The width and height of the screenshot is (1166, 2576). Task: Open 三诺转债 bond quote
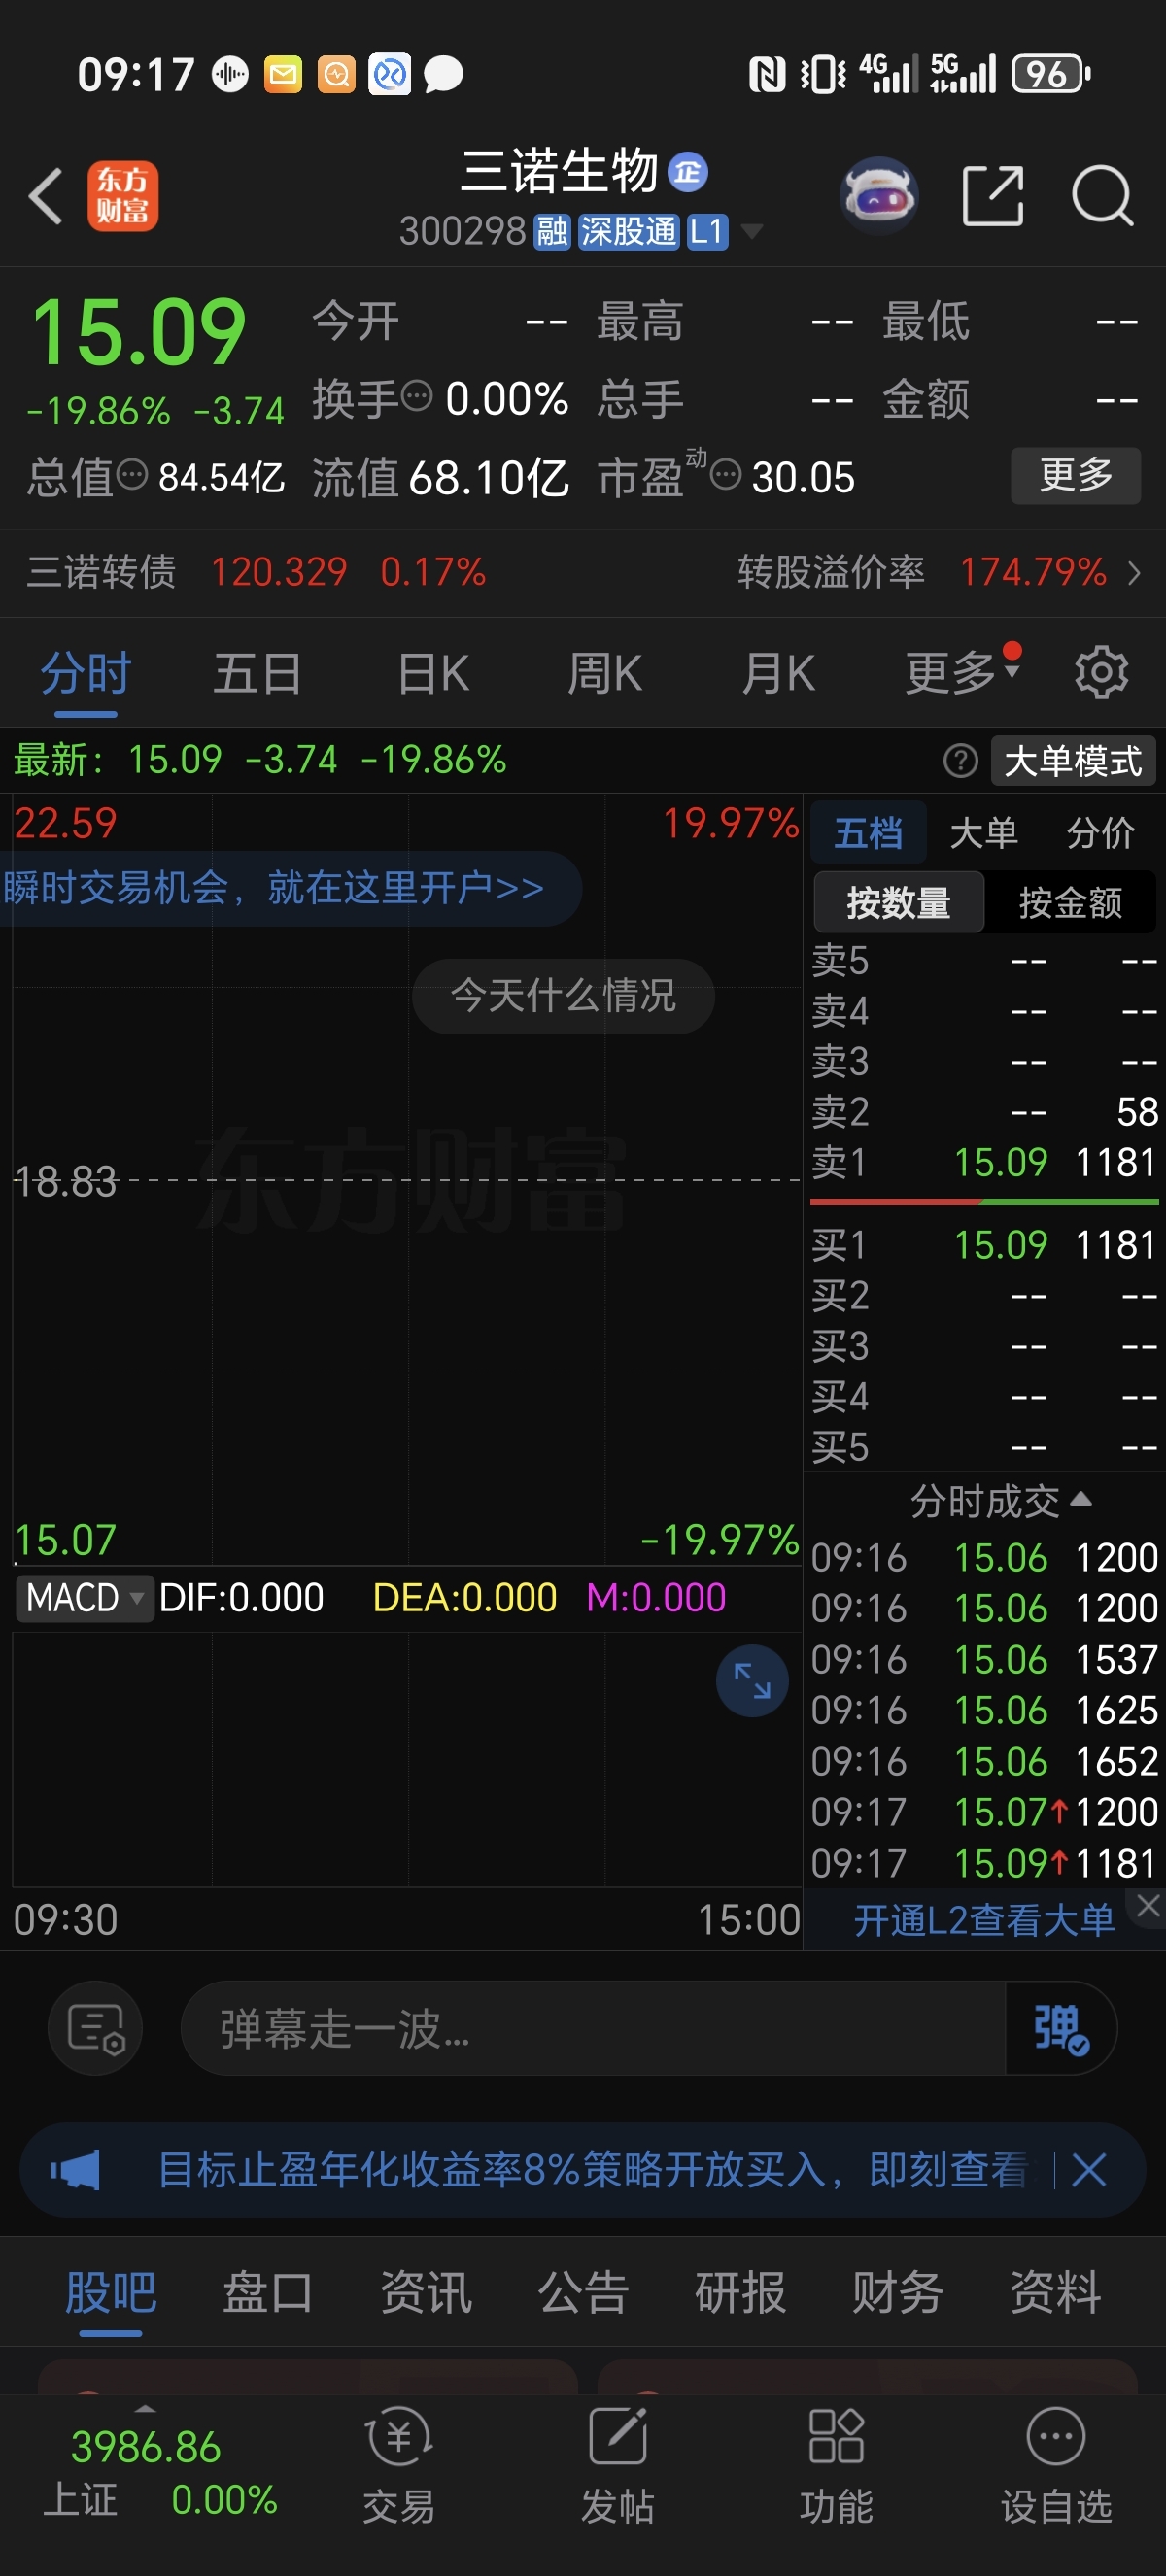(x=257, y=573)
